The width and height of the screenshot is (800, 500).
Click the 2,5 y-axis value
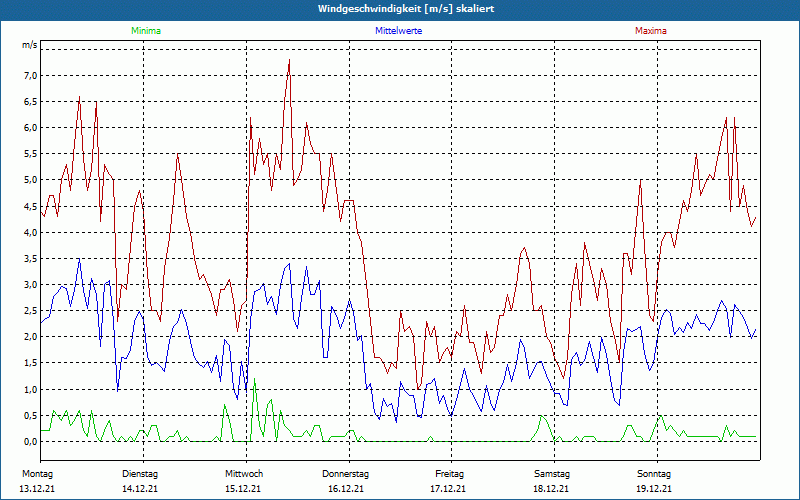31,310
